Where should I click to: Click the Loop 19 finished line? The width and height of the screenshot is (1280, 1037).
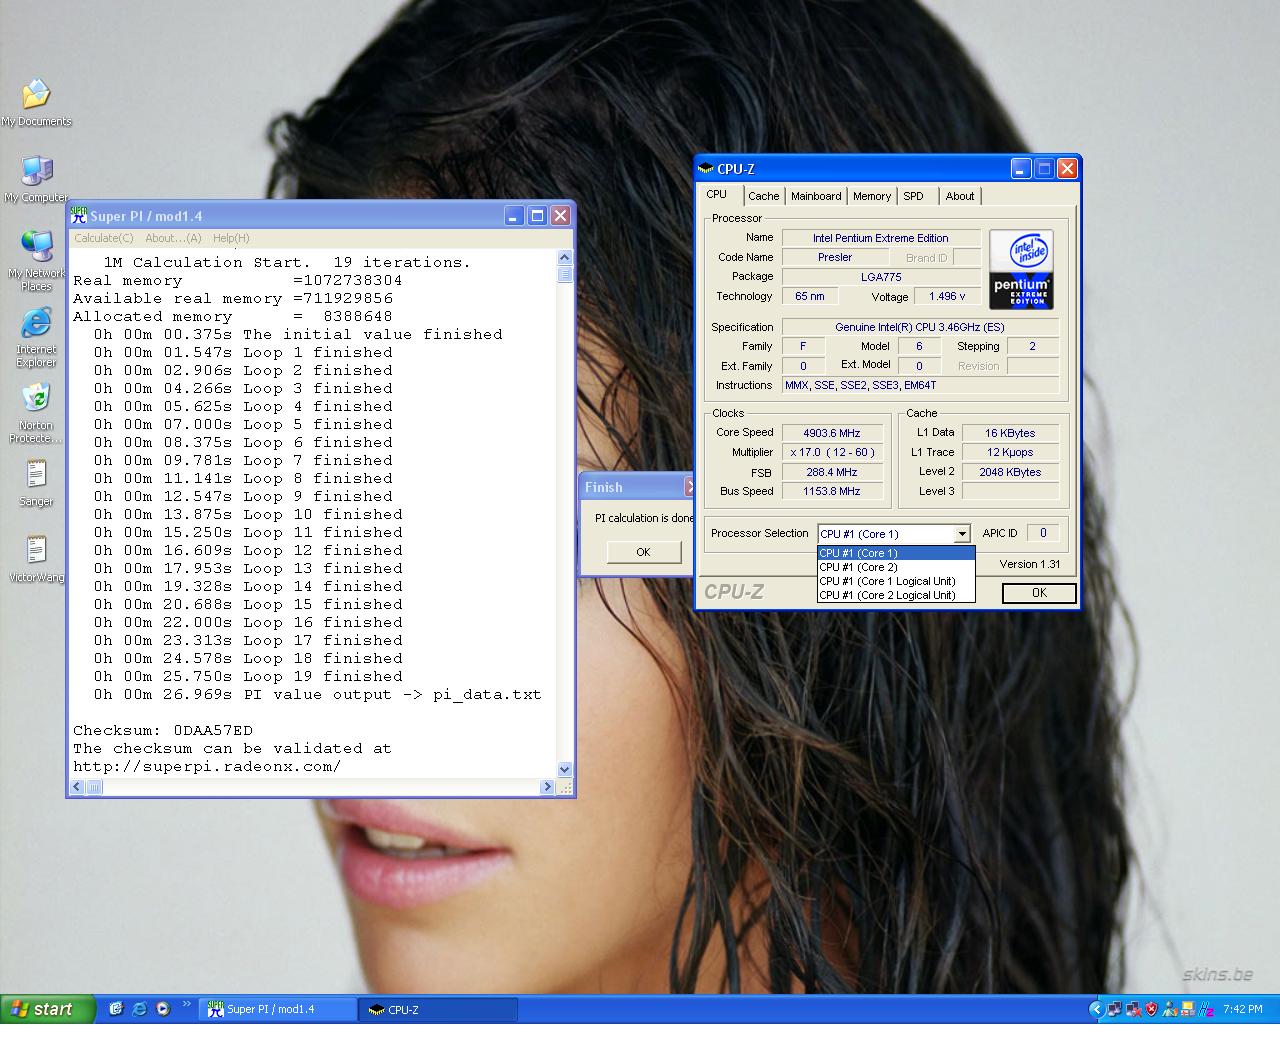[248, 676]
